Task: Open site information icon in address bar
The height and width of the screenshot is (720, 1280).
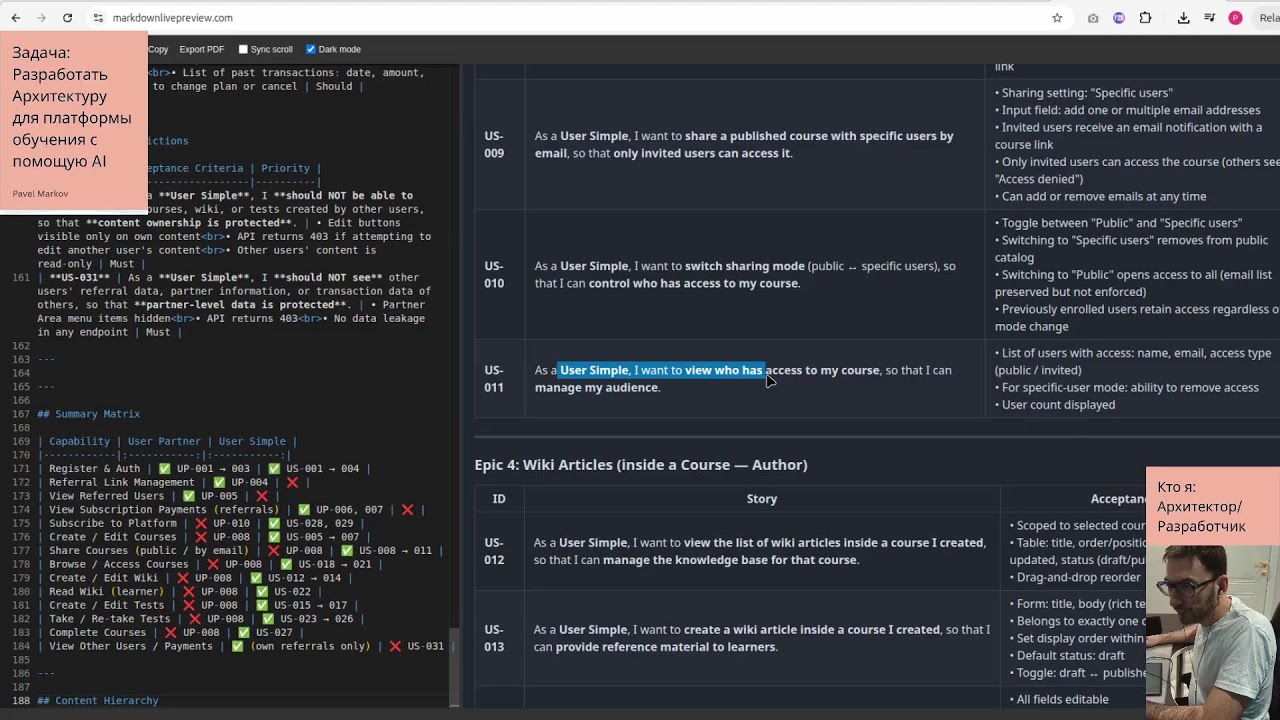Action: 98,18
